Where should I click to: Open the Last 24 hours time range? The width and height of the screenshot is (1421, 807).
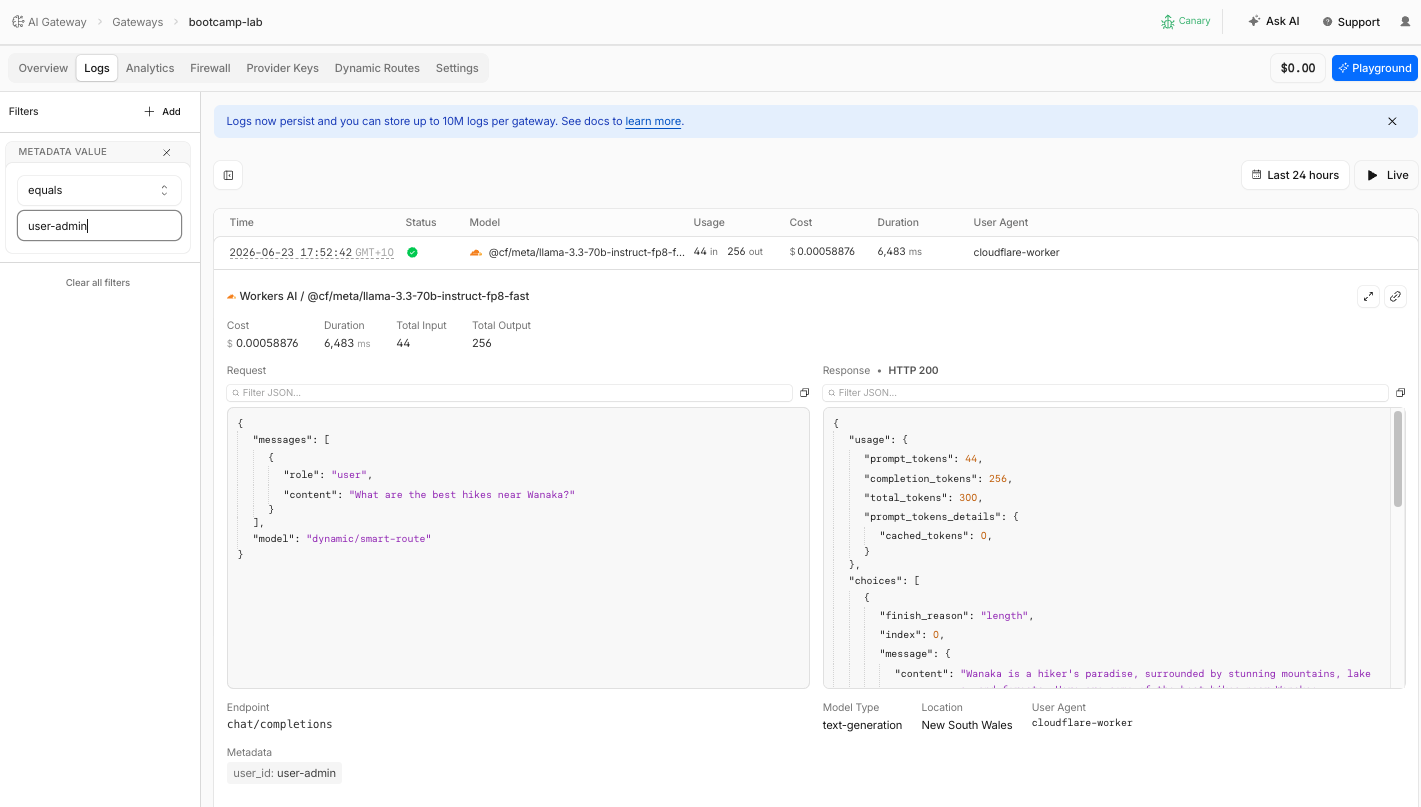(1295, 175)
